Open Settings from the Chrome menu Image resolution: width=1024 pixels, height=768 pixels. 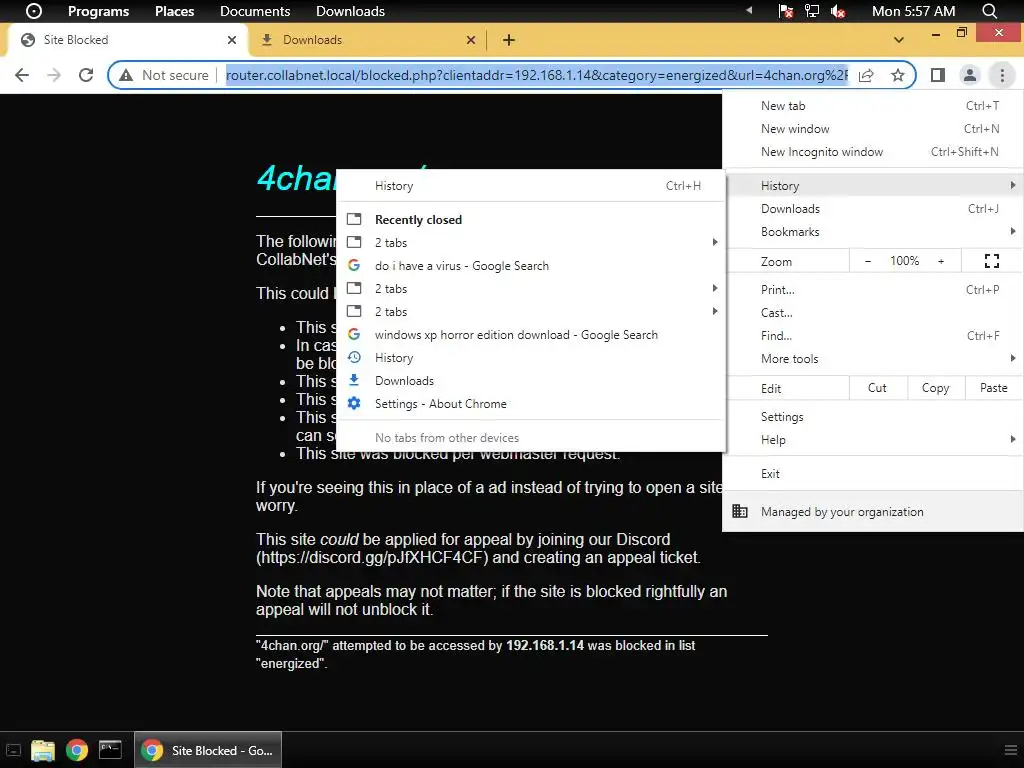pos(872,417)
